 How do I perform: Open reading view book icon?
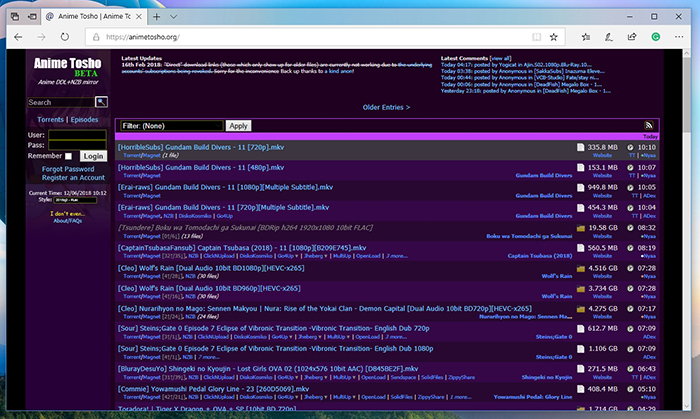pyautogui.click(x=536, y=37)
